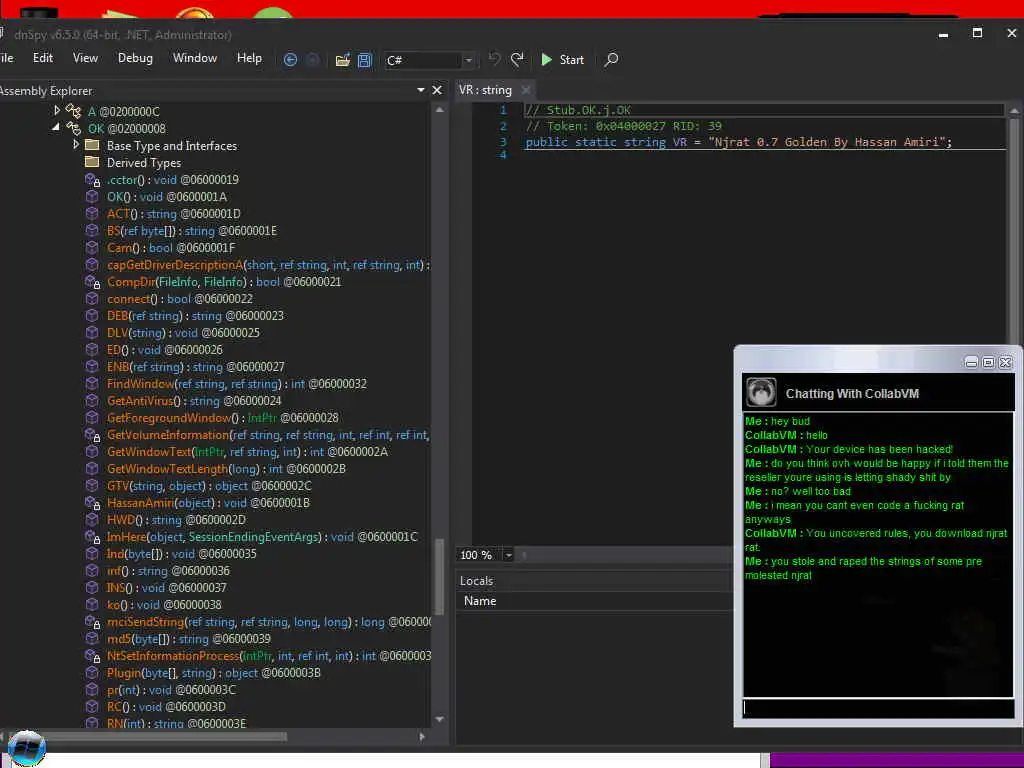Start debugging with the Start button
Screen dimensions: 1024x768
[562, 59]
